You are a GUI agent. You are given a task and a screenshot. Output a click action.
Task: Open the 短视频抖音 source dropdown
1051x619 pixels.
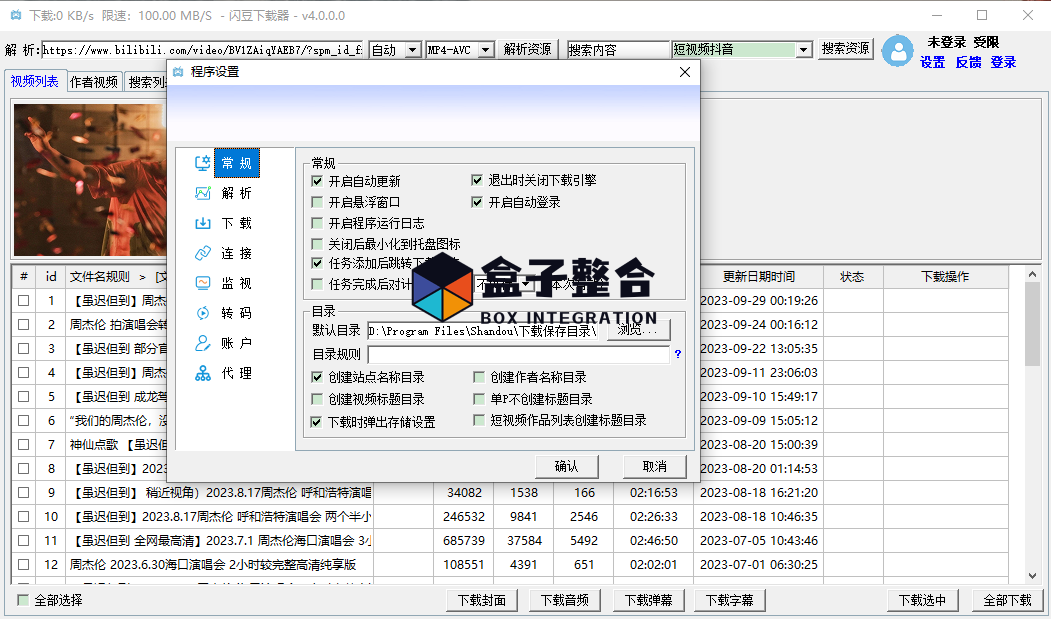pyautogui.click(x=804, y=50)
